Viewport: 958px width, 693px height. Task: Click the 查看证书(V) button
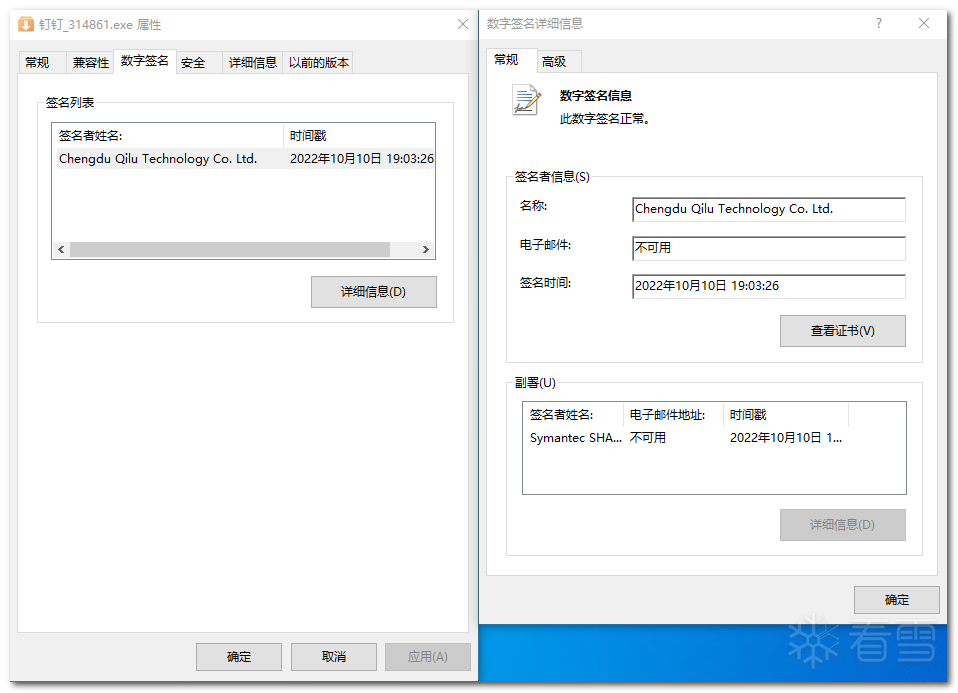click(x=843, y=331)
